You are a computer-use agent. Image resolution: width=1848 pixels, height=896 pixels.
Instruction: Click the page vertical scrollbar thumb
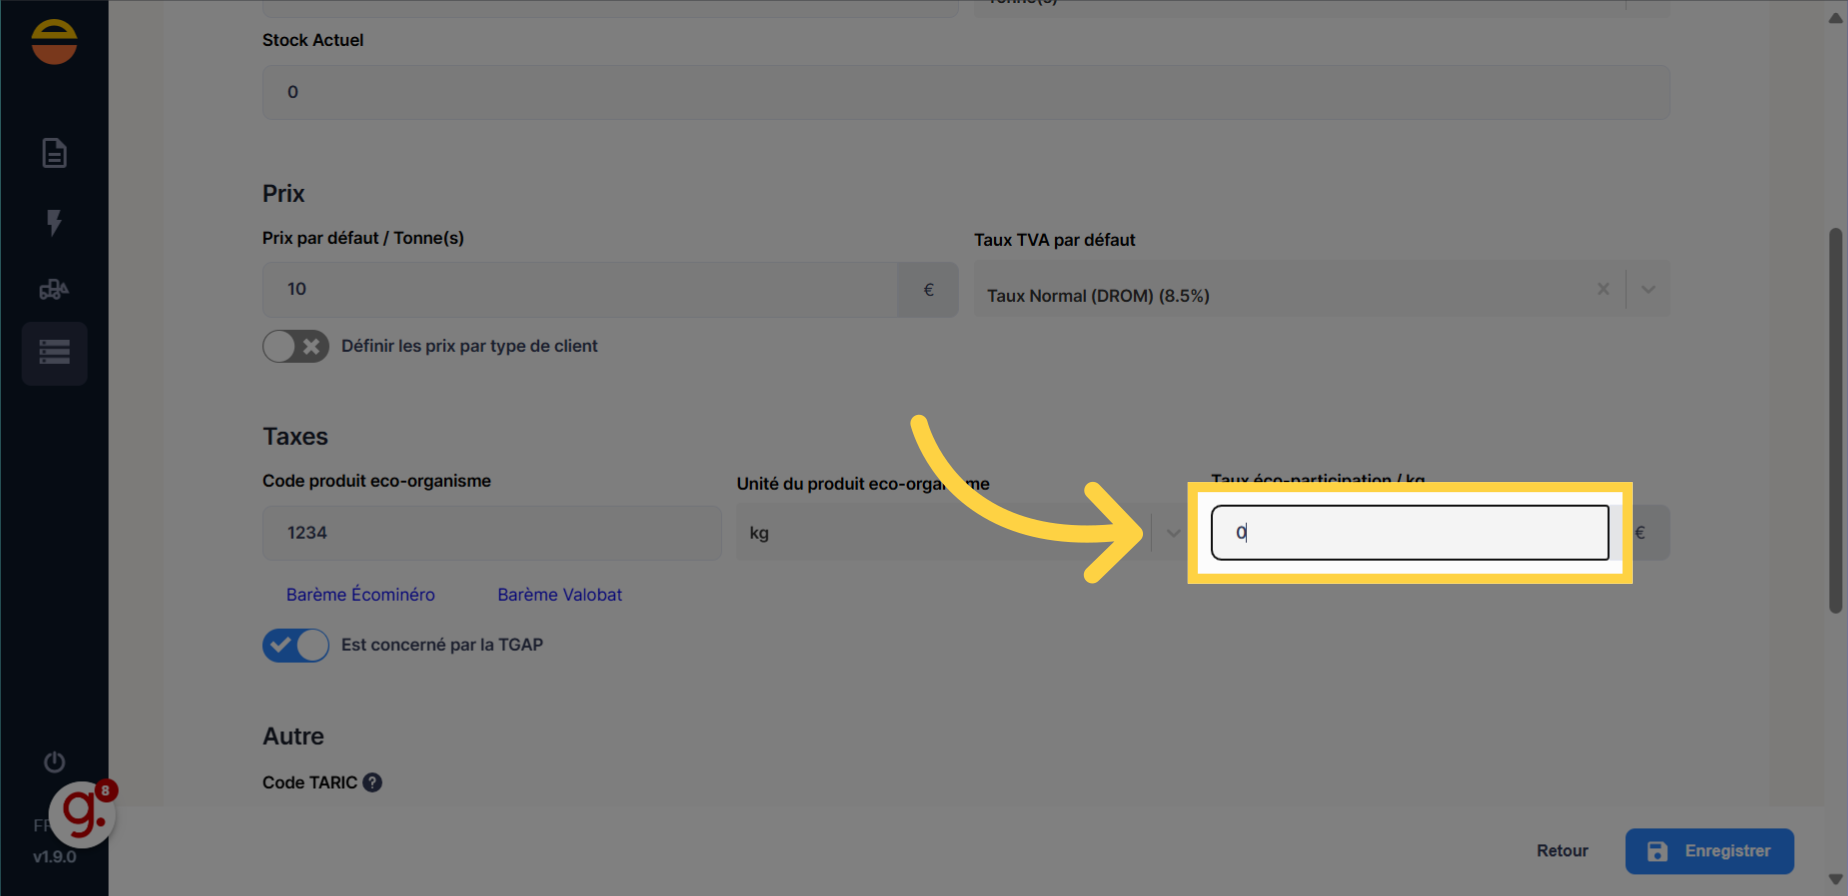click(x=1835, y=420)
